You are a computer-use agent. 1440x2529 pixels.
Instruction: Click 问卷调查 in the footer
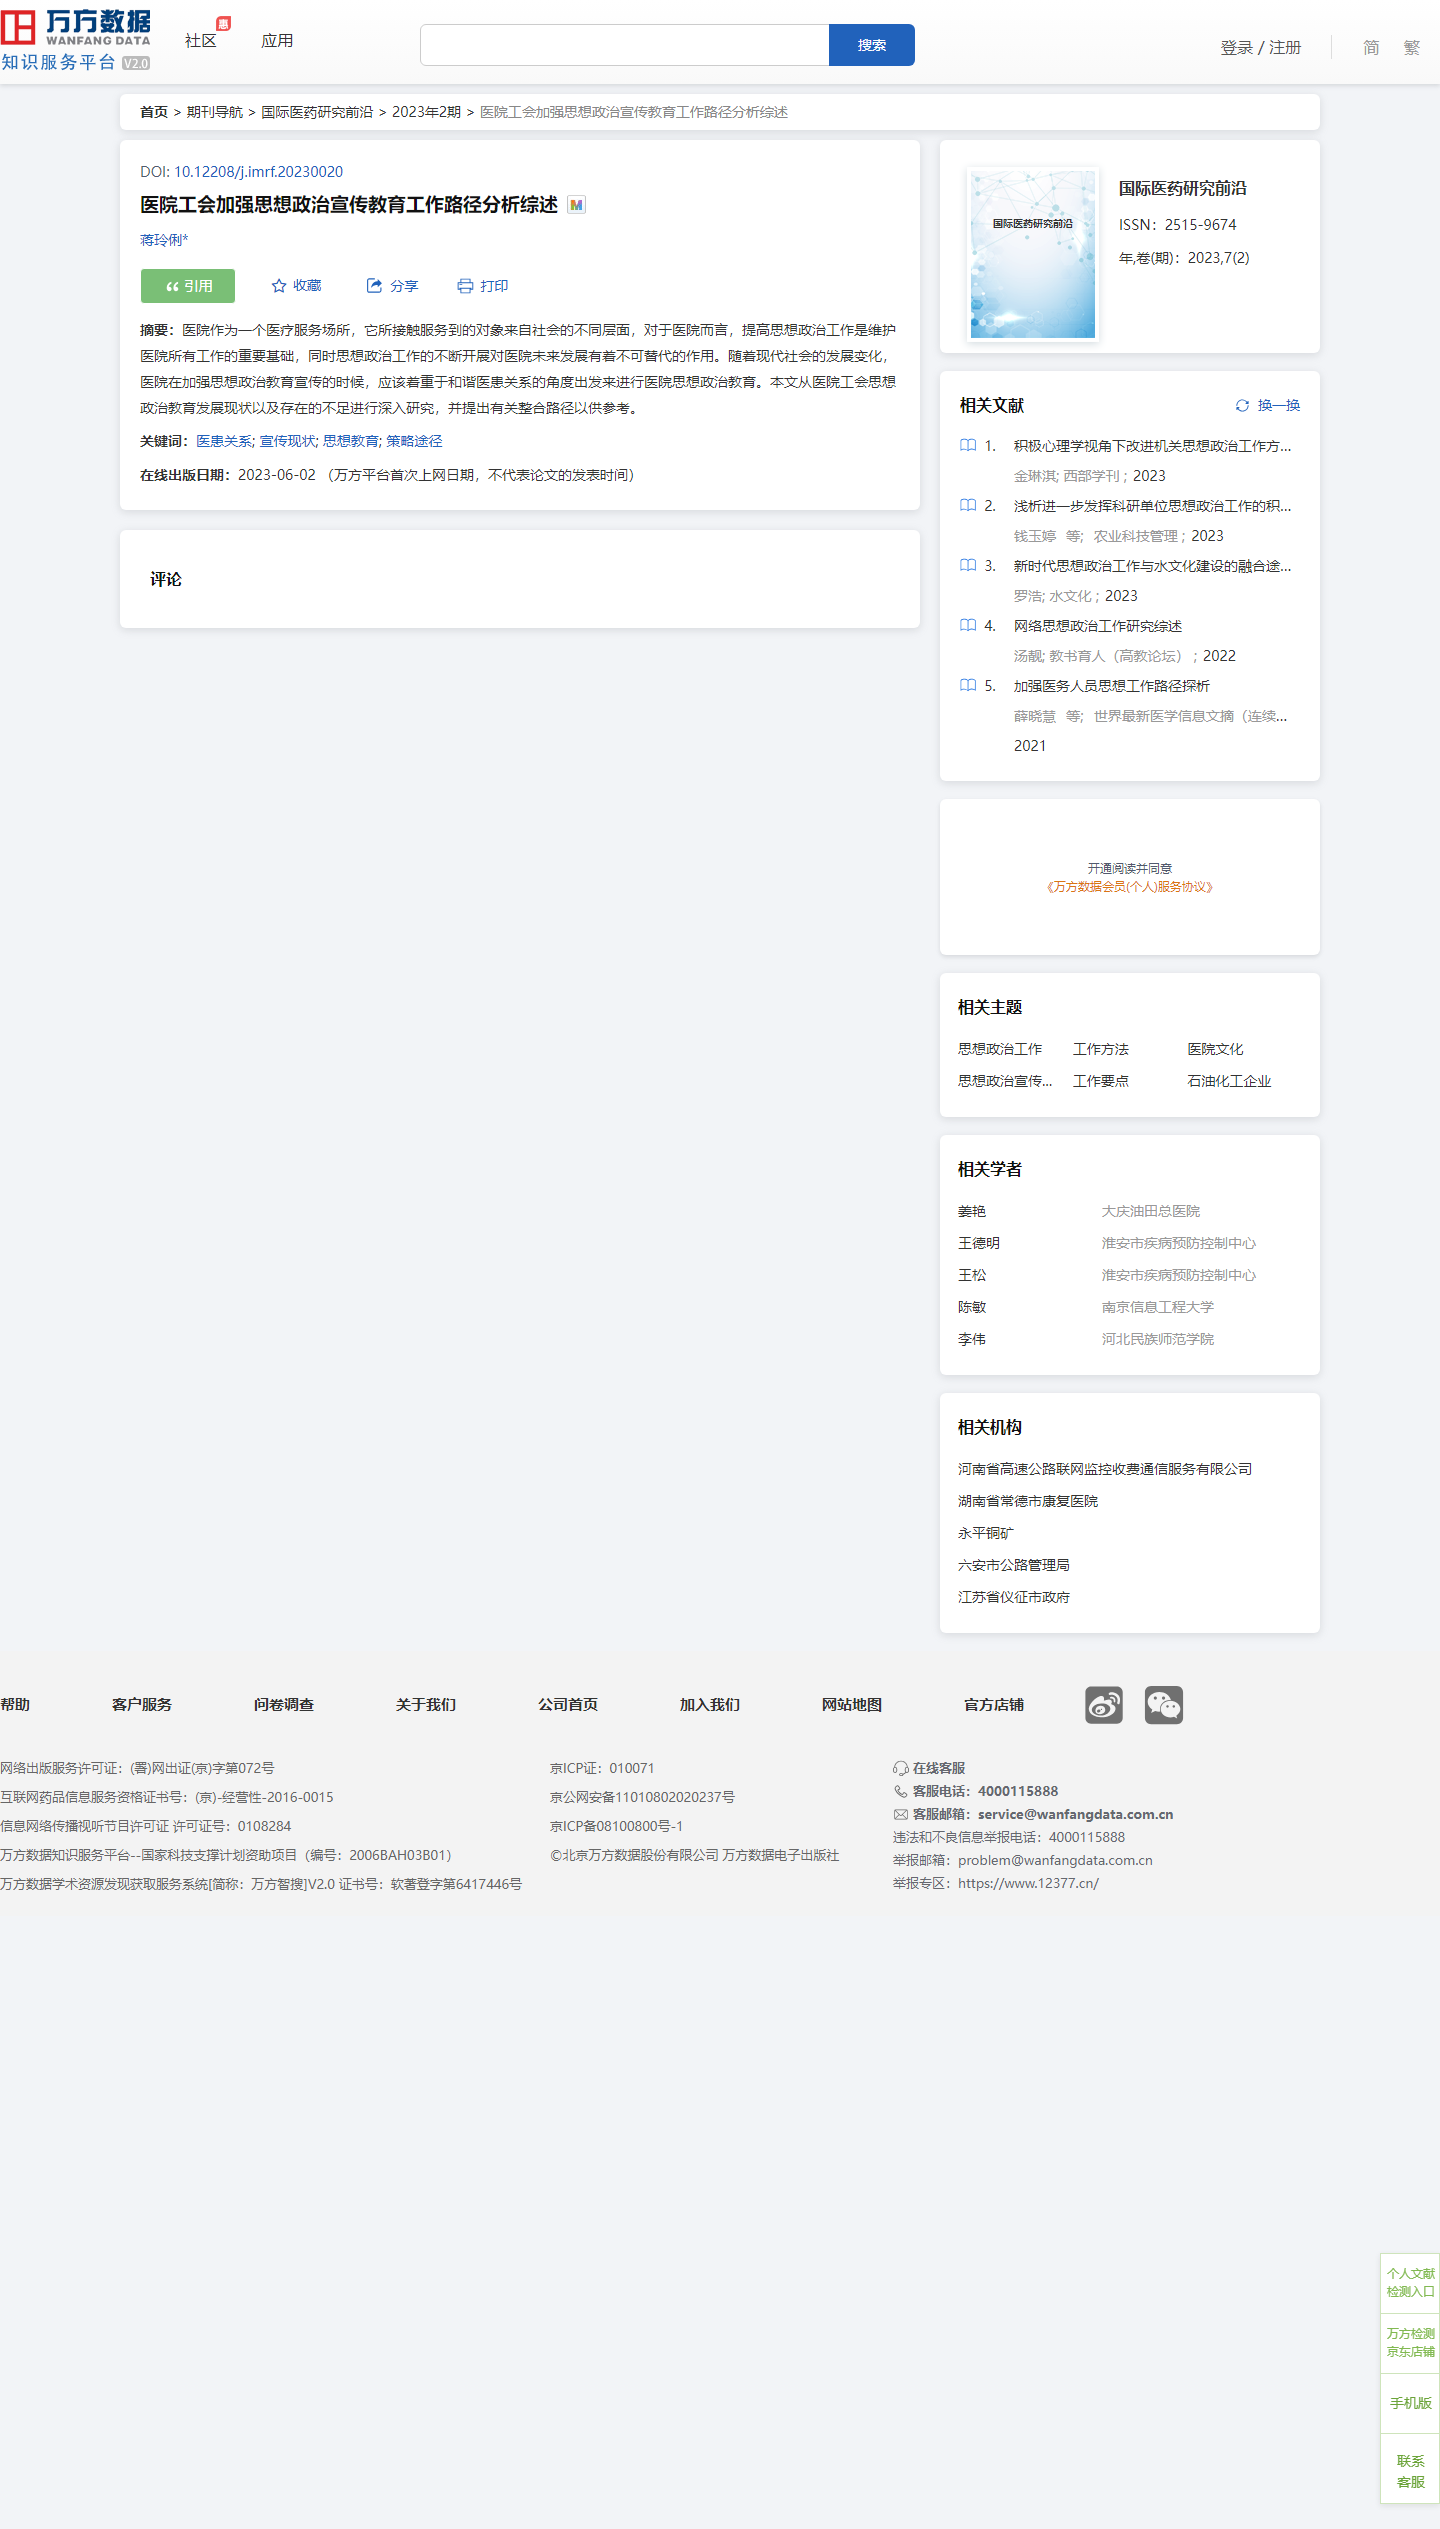pos(284,1704)
